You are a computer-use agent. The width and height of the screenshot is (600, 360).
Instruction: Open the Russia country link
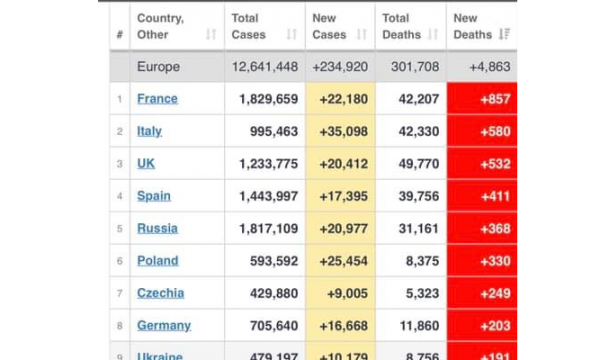(157, 228)
